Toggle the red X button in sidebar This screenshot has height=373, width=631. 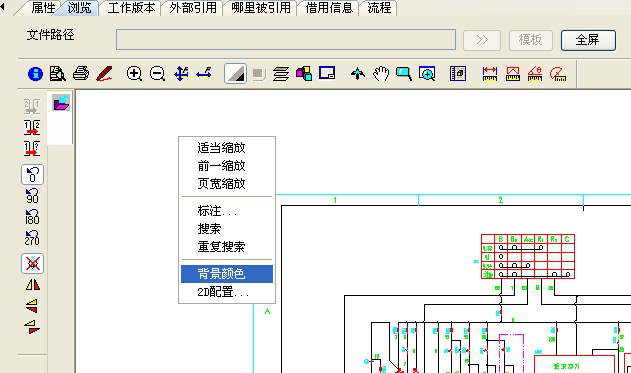(x=32, y=264)
